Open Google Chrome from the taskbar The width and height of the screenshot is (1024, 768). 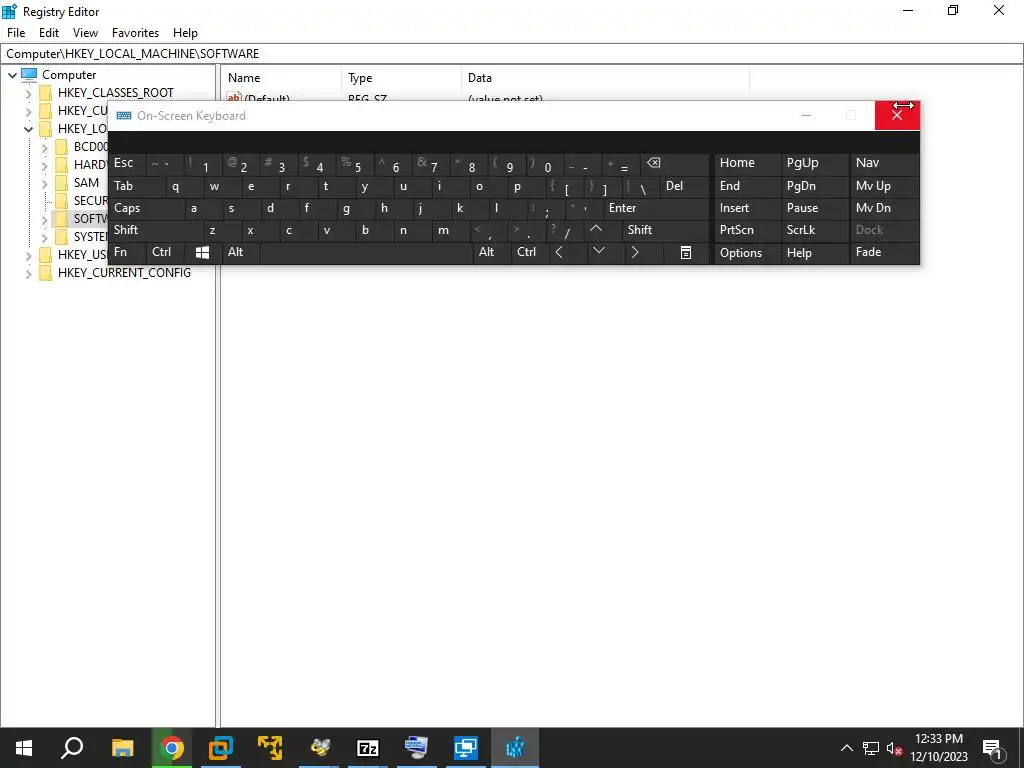(172, 748)
